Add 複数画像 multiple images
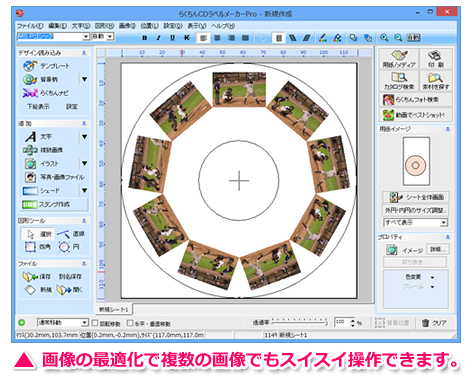This screenshot has width=469, height=381. (43, 150)
